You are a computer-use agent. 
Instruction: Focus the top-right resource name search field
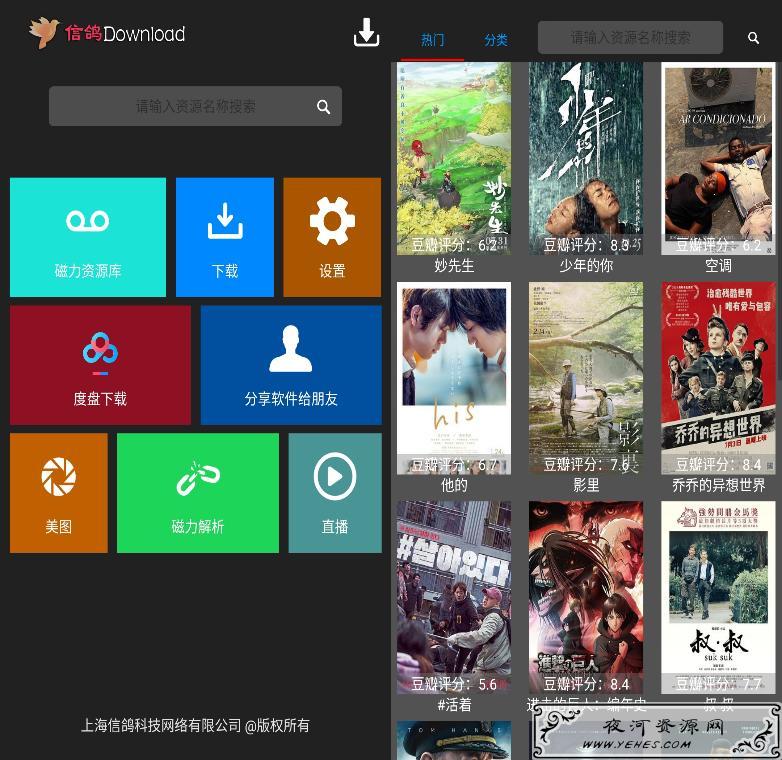[x=630, y=37]
